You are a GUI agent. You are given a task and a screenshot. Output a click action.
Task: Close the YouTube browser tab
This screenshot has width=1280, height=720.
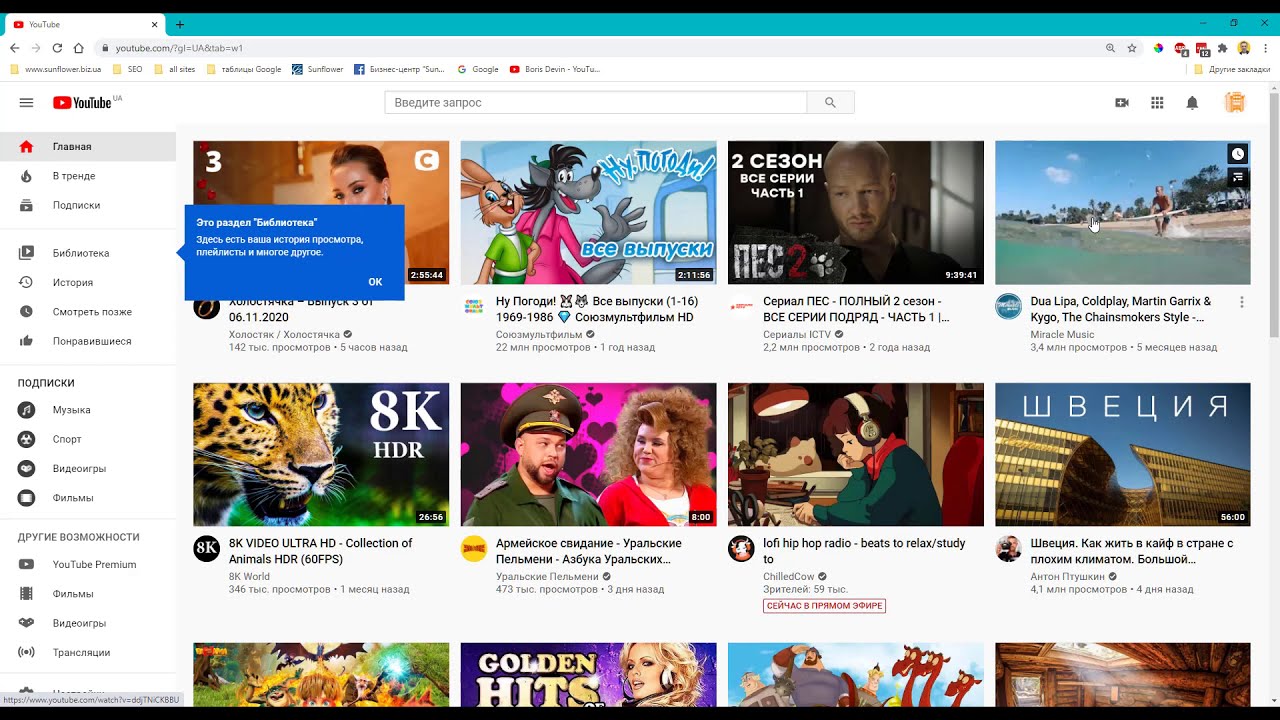[155, 24]
